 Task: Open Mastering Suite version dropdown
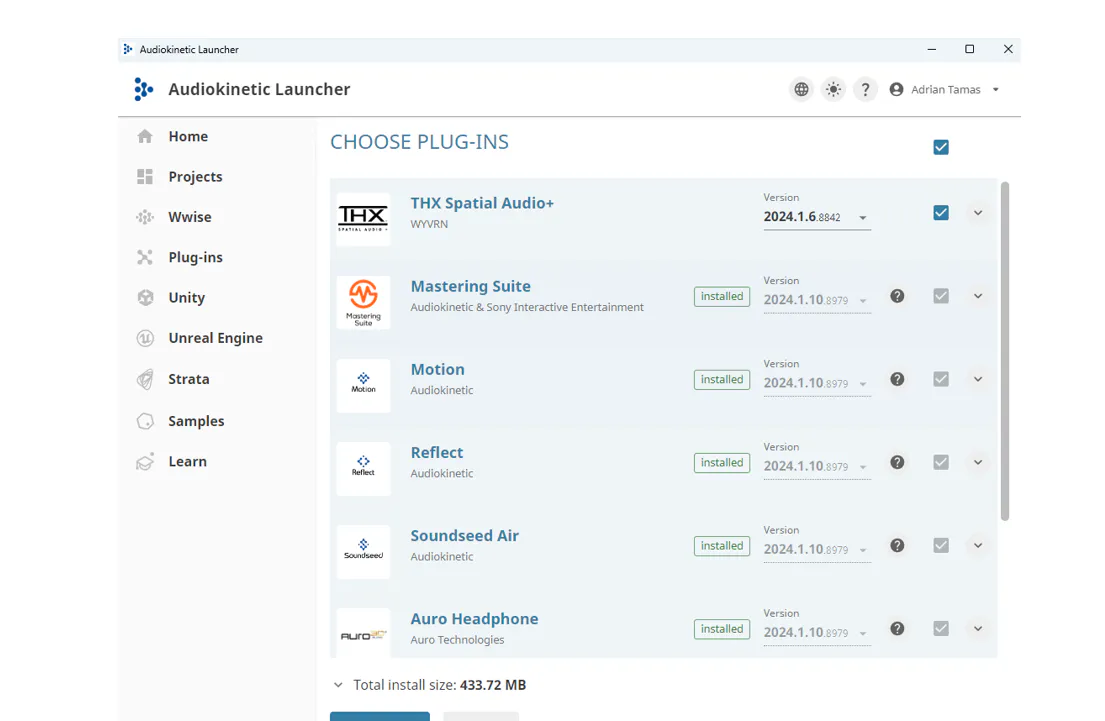point(817,301)
